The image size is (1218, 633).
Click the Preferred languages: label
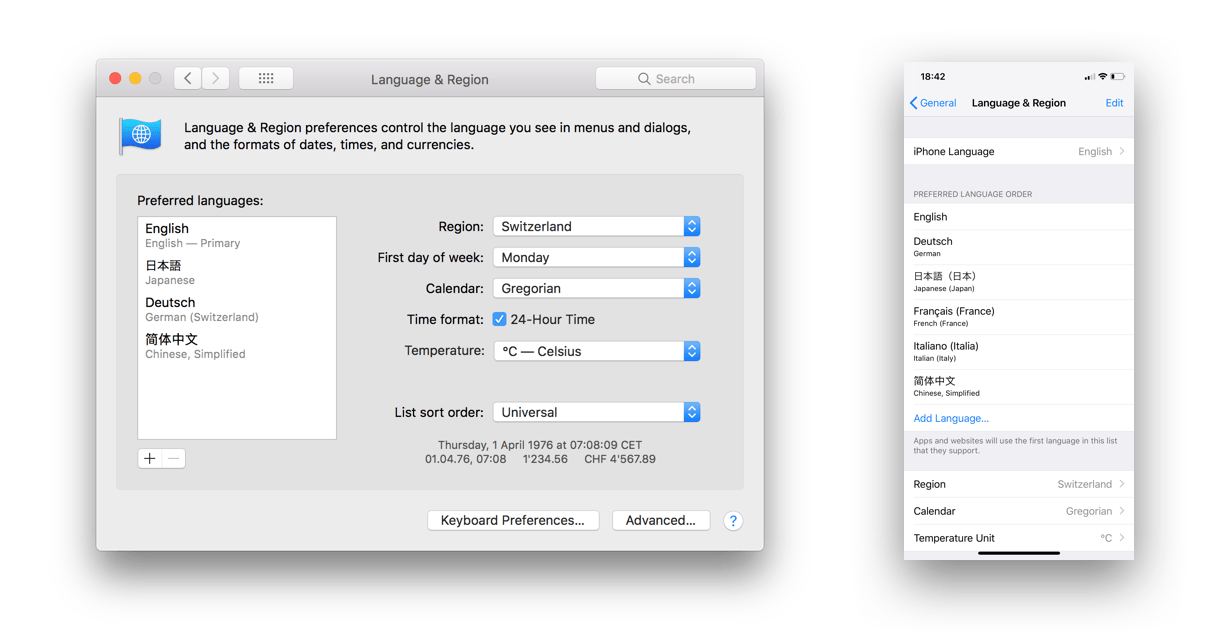tap(200, 201)
